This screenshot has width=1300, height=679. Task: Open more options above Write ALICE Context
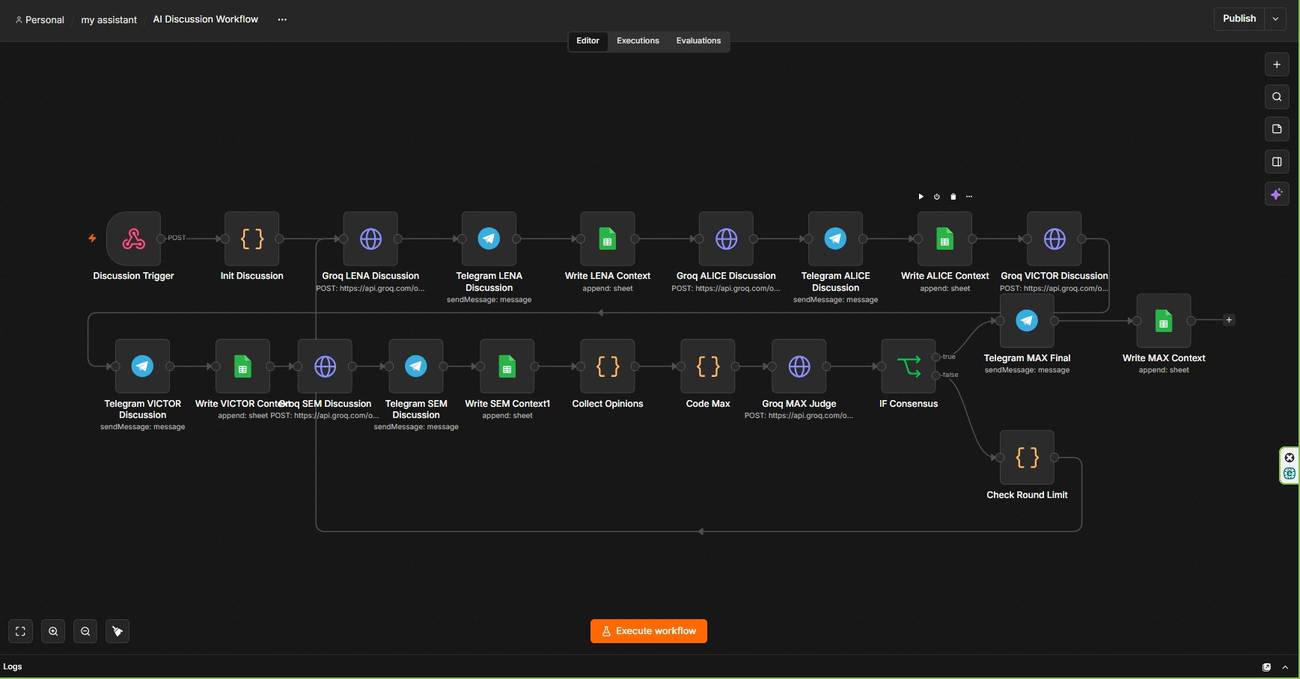[x=969, y=197]
